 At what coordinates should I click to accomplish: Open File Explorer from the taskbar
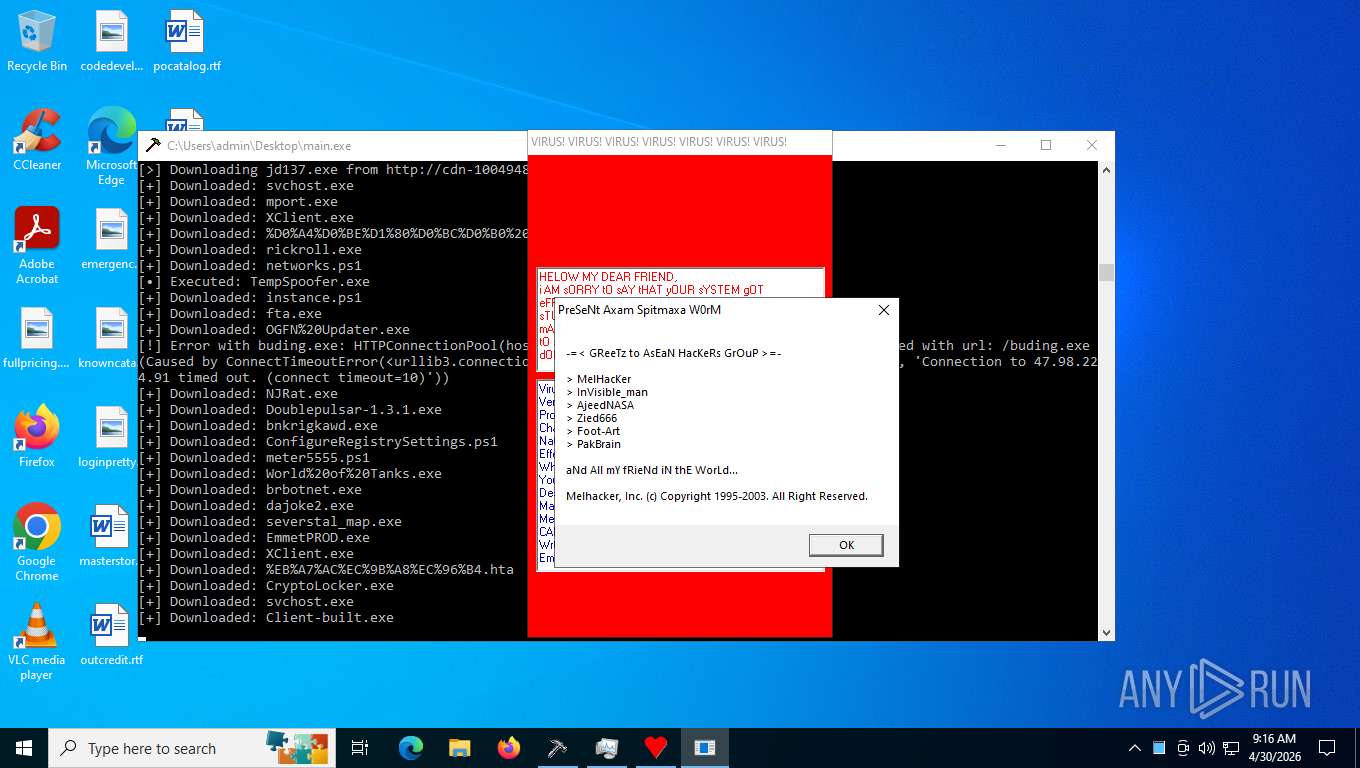(460, 748)
